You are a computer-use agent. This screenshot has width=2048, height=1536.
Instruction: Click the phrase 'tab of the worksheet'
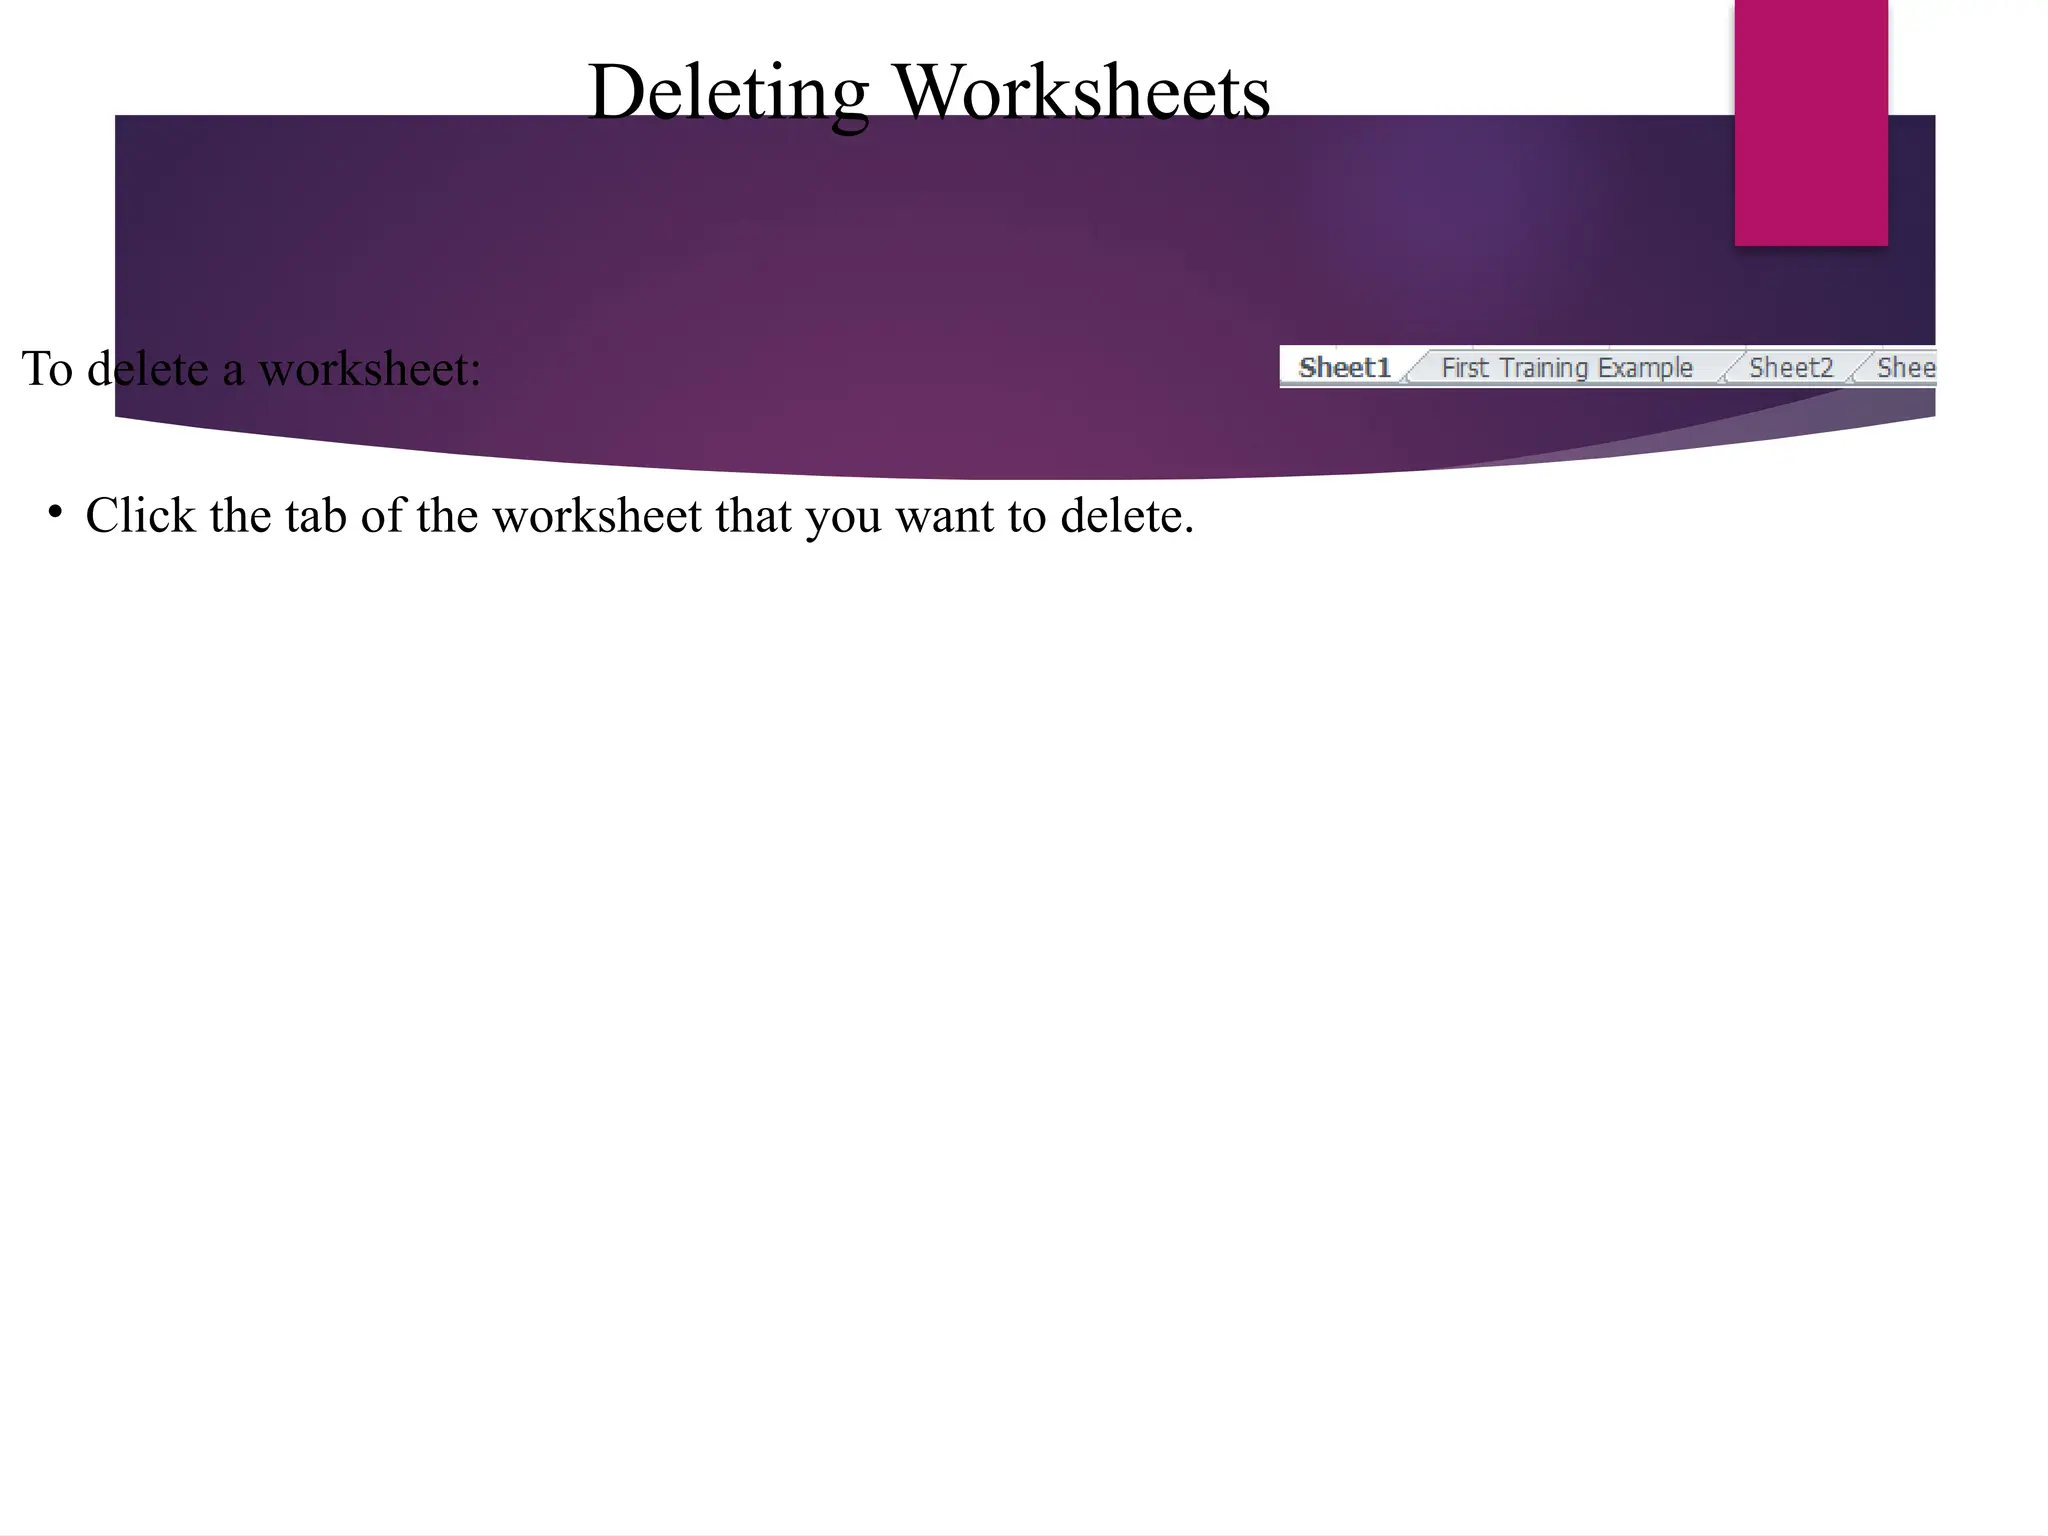(493, 516)
